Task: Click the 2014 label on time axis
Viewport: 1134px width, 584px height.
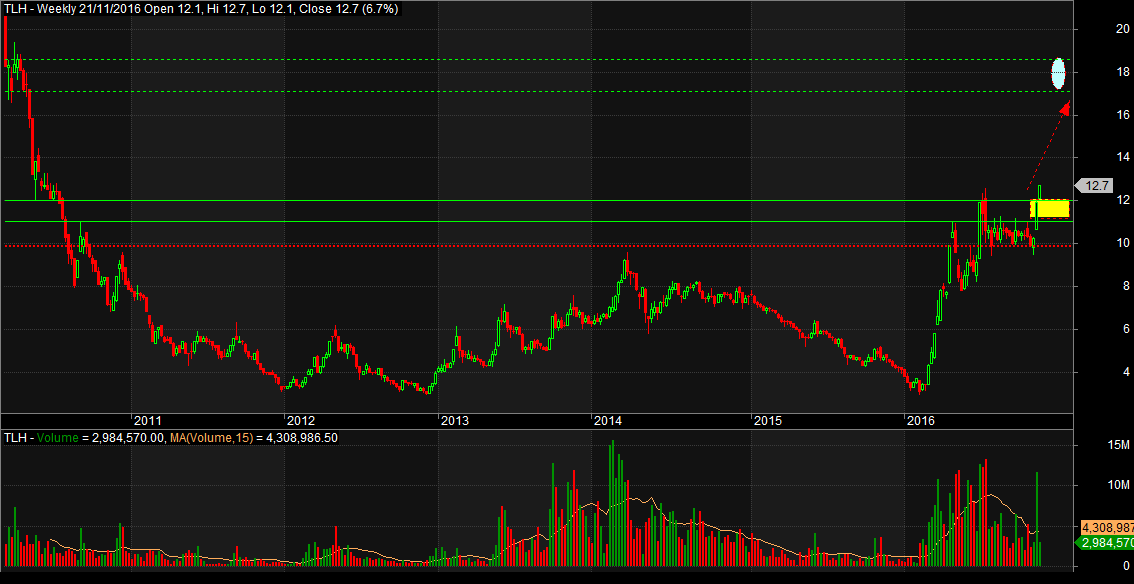Action: point(607,420)
